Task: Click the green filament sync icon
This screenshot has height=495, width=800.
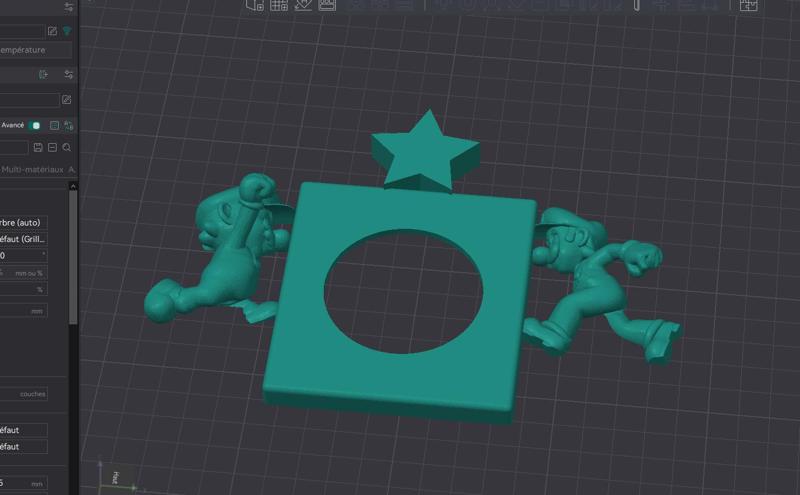Action: click(x=43, y=75)
